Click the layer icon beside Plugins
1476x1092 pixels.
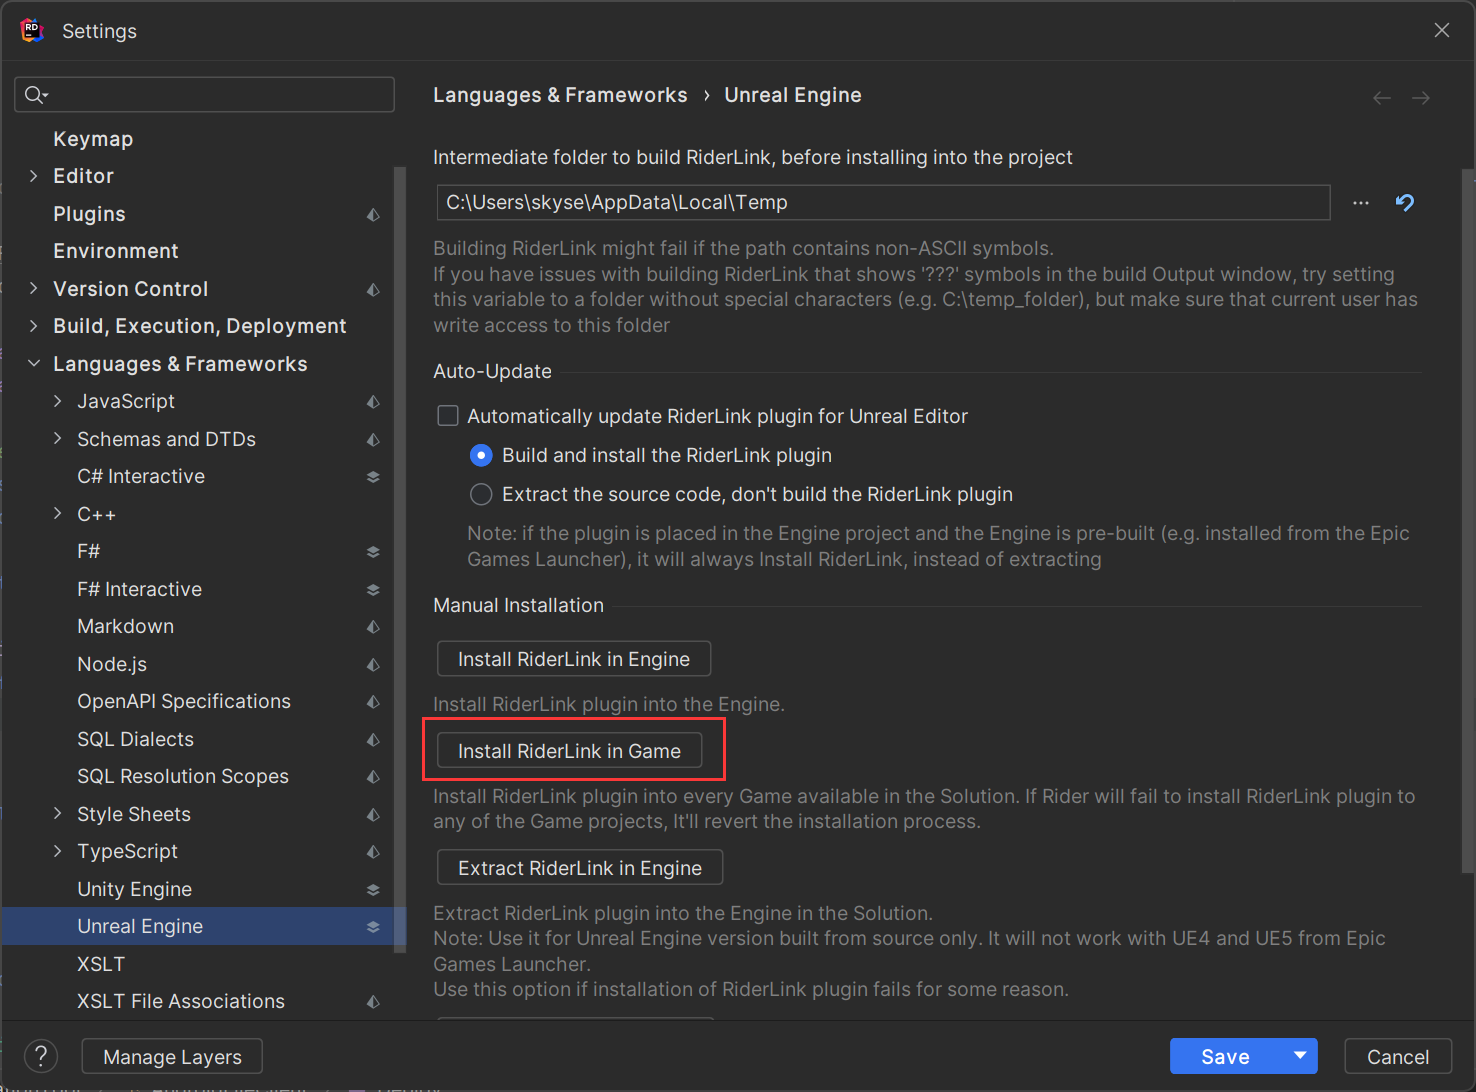(373, 214)
